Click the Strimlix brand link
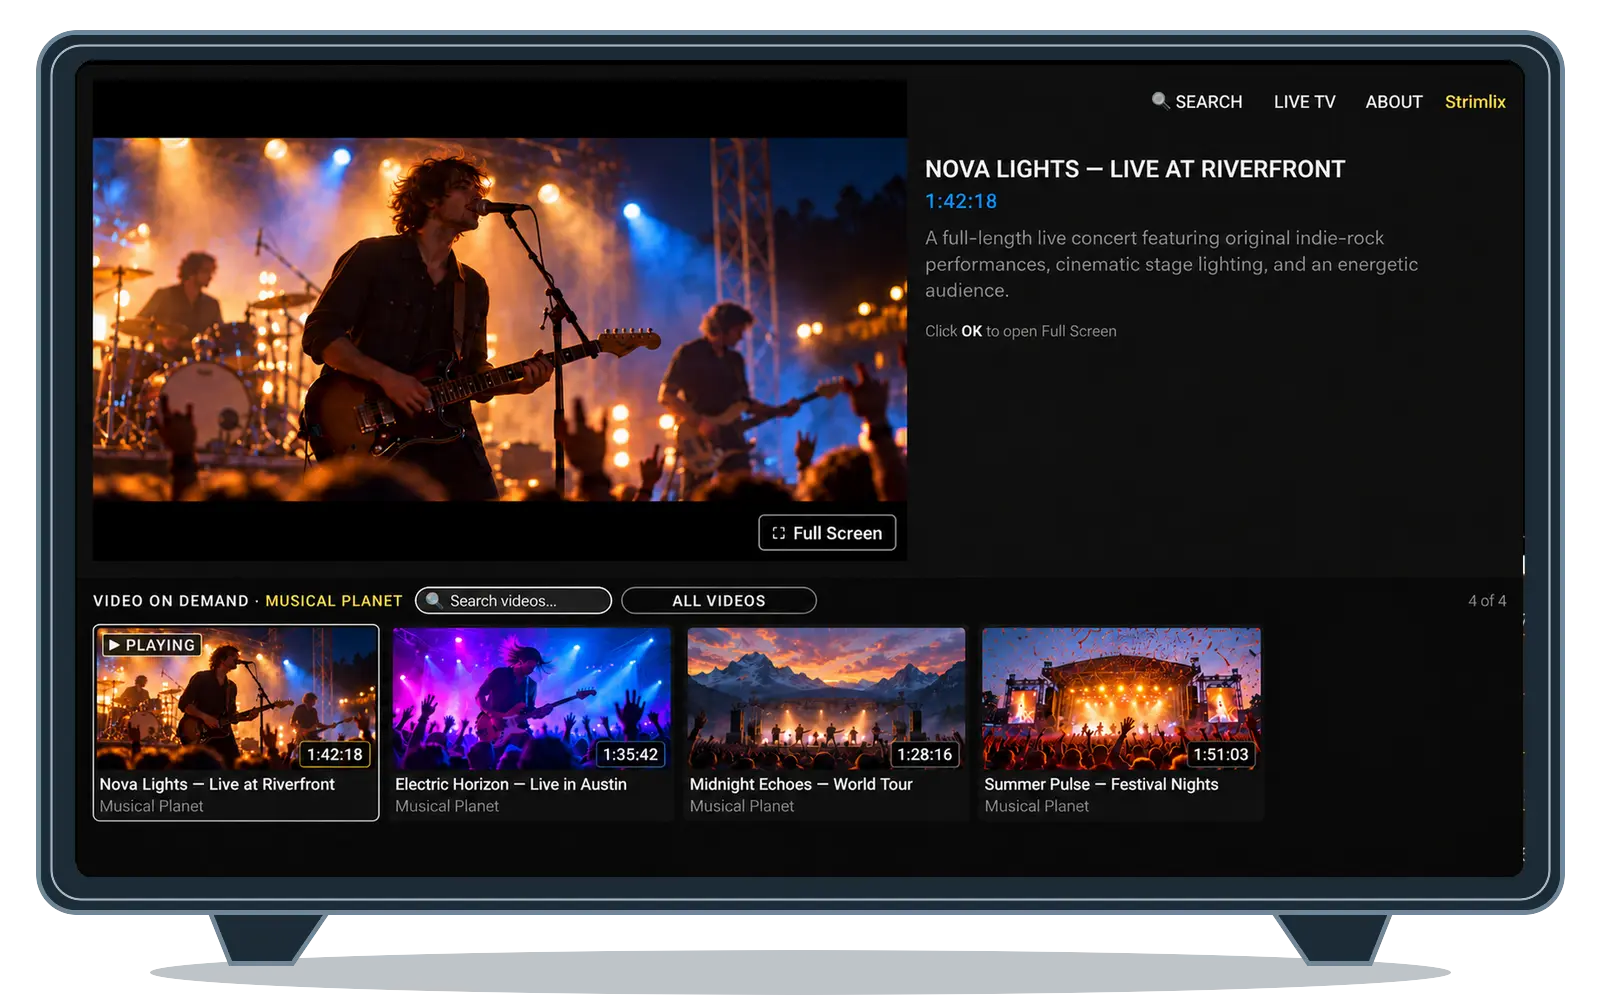 (x=1475, y=102)
